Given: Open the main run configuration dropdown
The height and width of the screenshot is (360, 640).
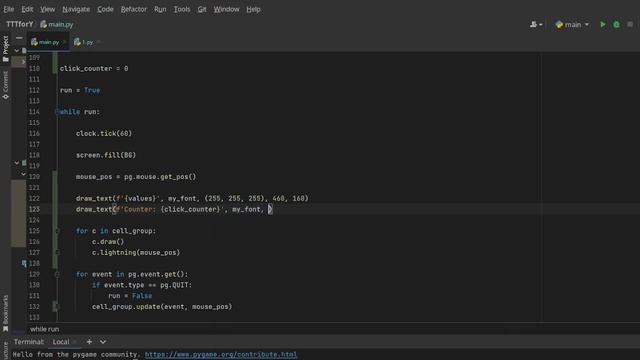Looking at the screenshot, I should [572, 24].
